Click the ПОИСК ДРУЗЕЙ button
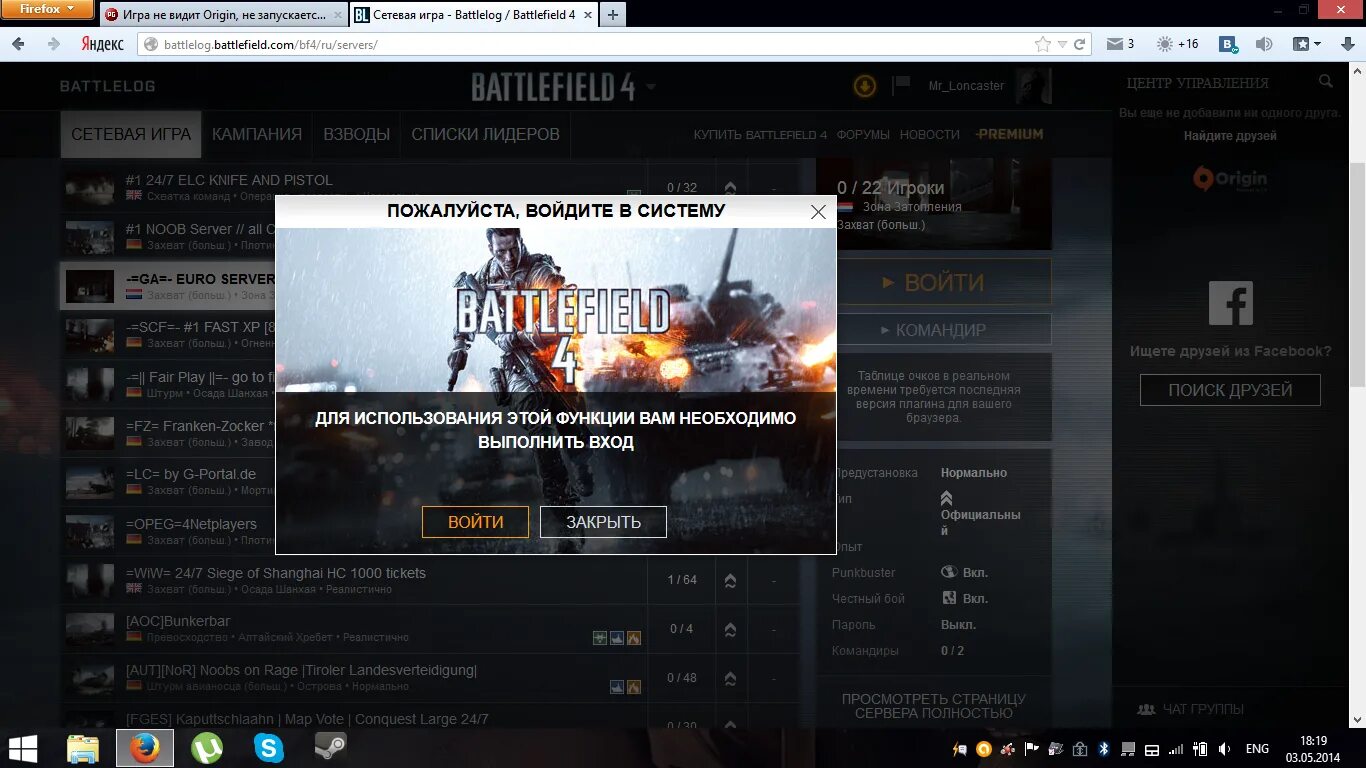The image size is (1366, 768). (1230, 390)
